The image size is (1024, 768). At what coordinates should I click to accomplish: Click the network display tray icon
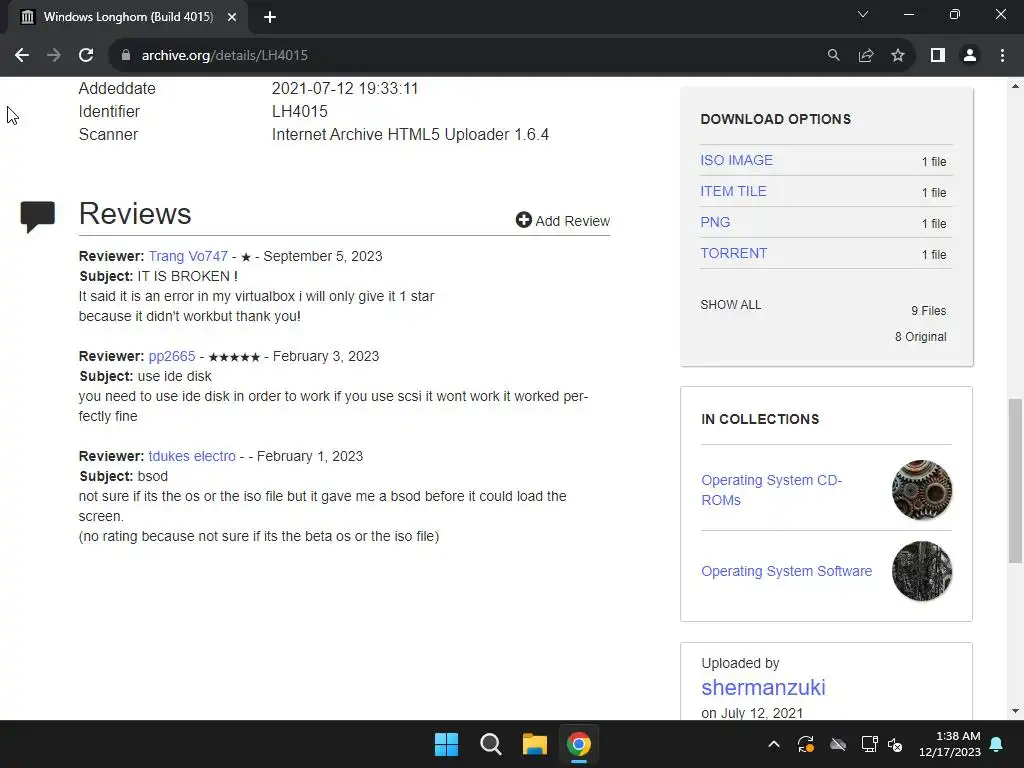(869, 744)
